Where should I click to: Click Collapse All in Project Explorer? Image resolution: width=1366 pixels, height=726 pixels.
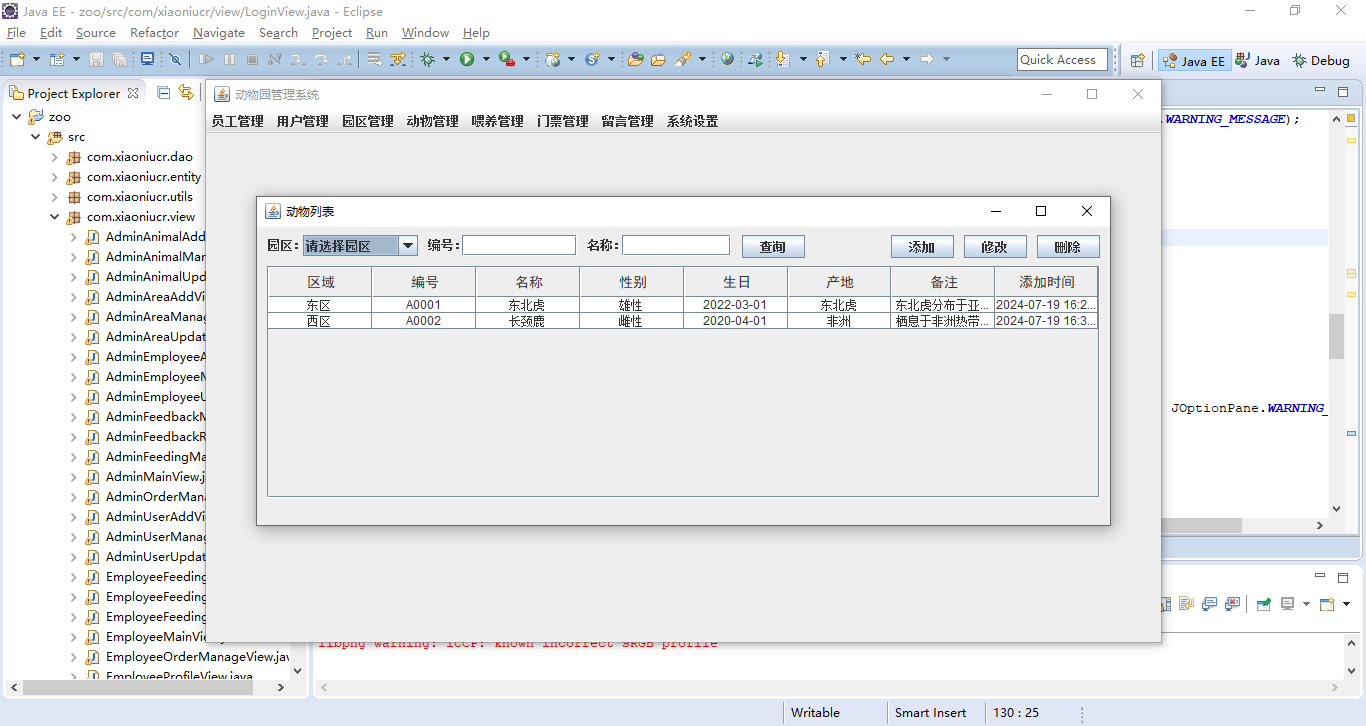[164, 93]
